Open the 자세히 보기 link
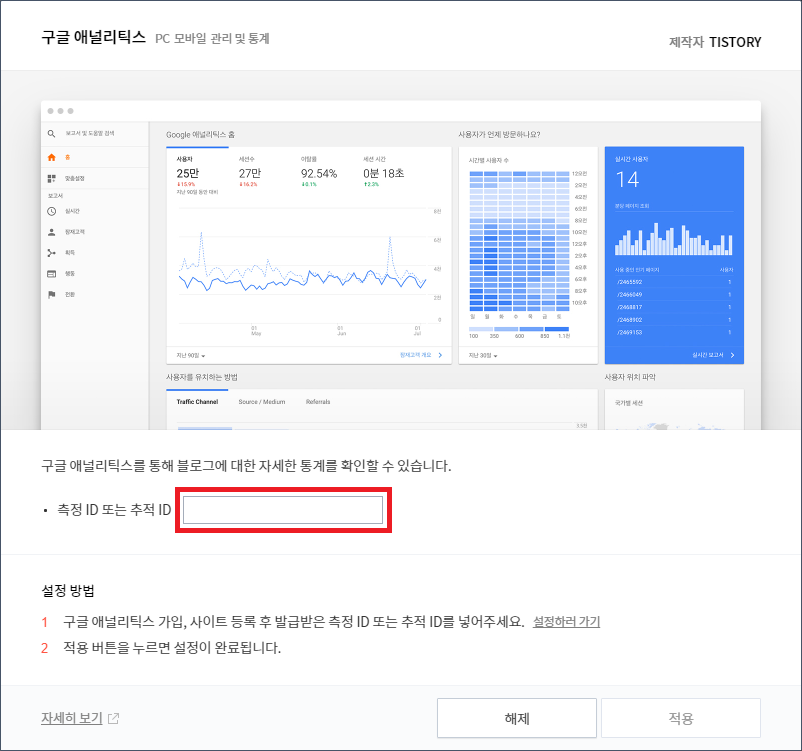Image resolution: width=802 pixels, height=751 pixels. [72, 718]
